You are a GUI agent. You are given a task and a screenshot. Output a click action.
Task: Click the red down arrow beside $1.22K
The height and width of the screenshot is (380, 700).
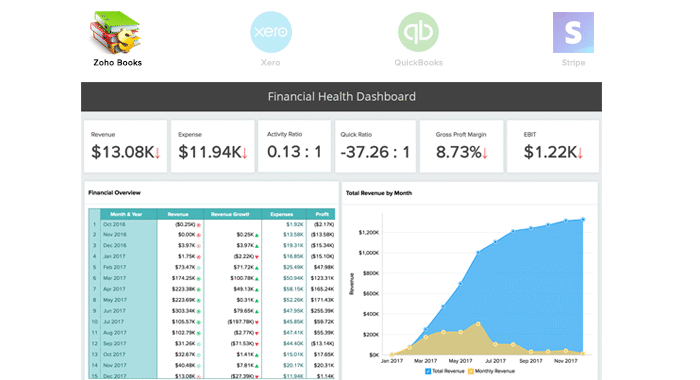coord(580,154)
